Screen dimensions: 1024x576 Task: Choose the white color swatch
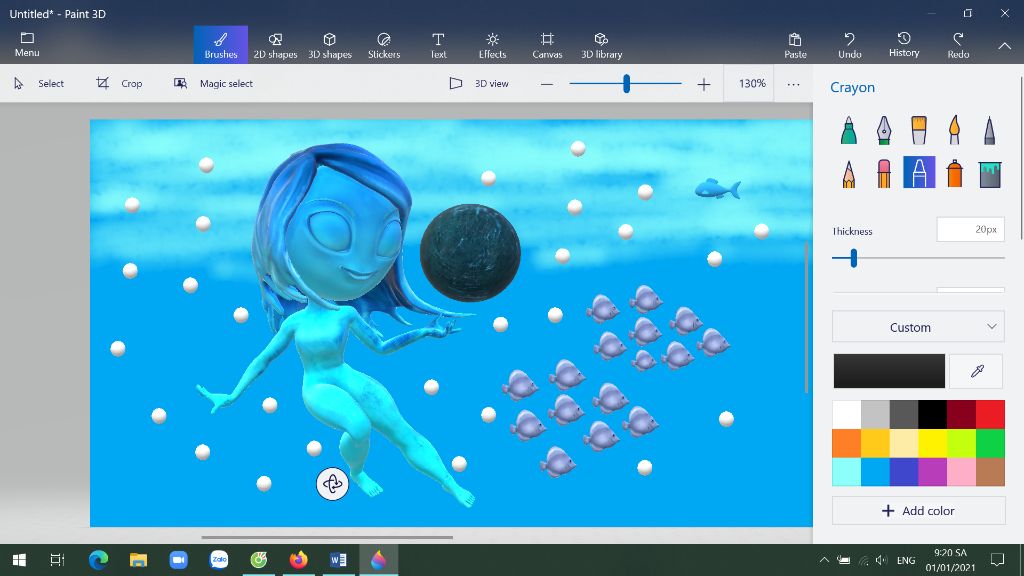[846, 415]
